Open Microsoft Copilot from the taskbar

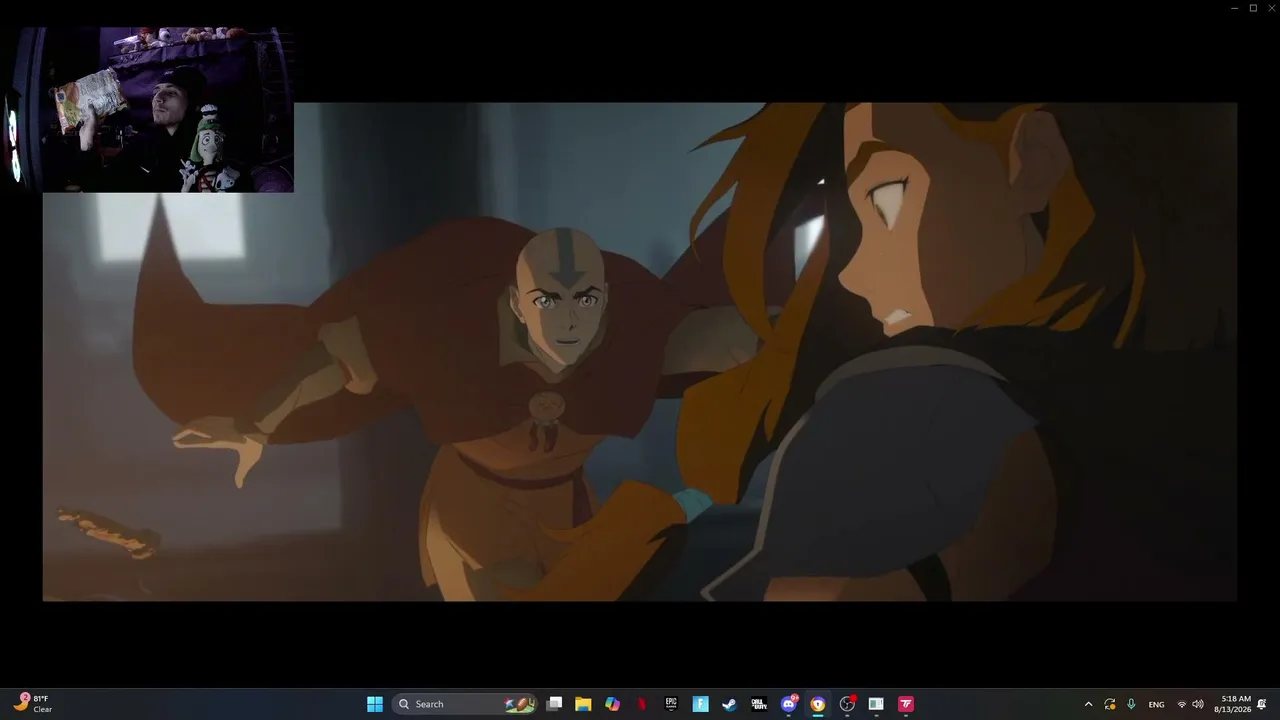click(x=612, y=704)
